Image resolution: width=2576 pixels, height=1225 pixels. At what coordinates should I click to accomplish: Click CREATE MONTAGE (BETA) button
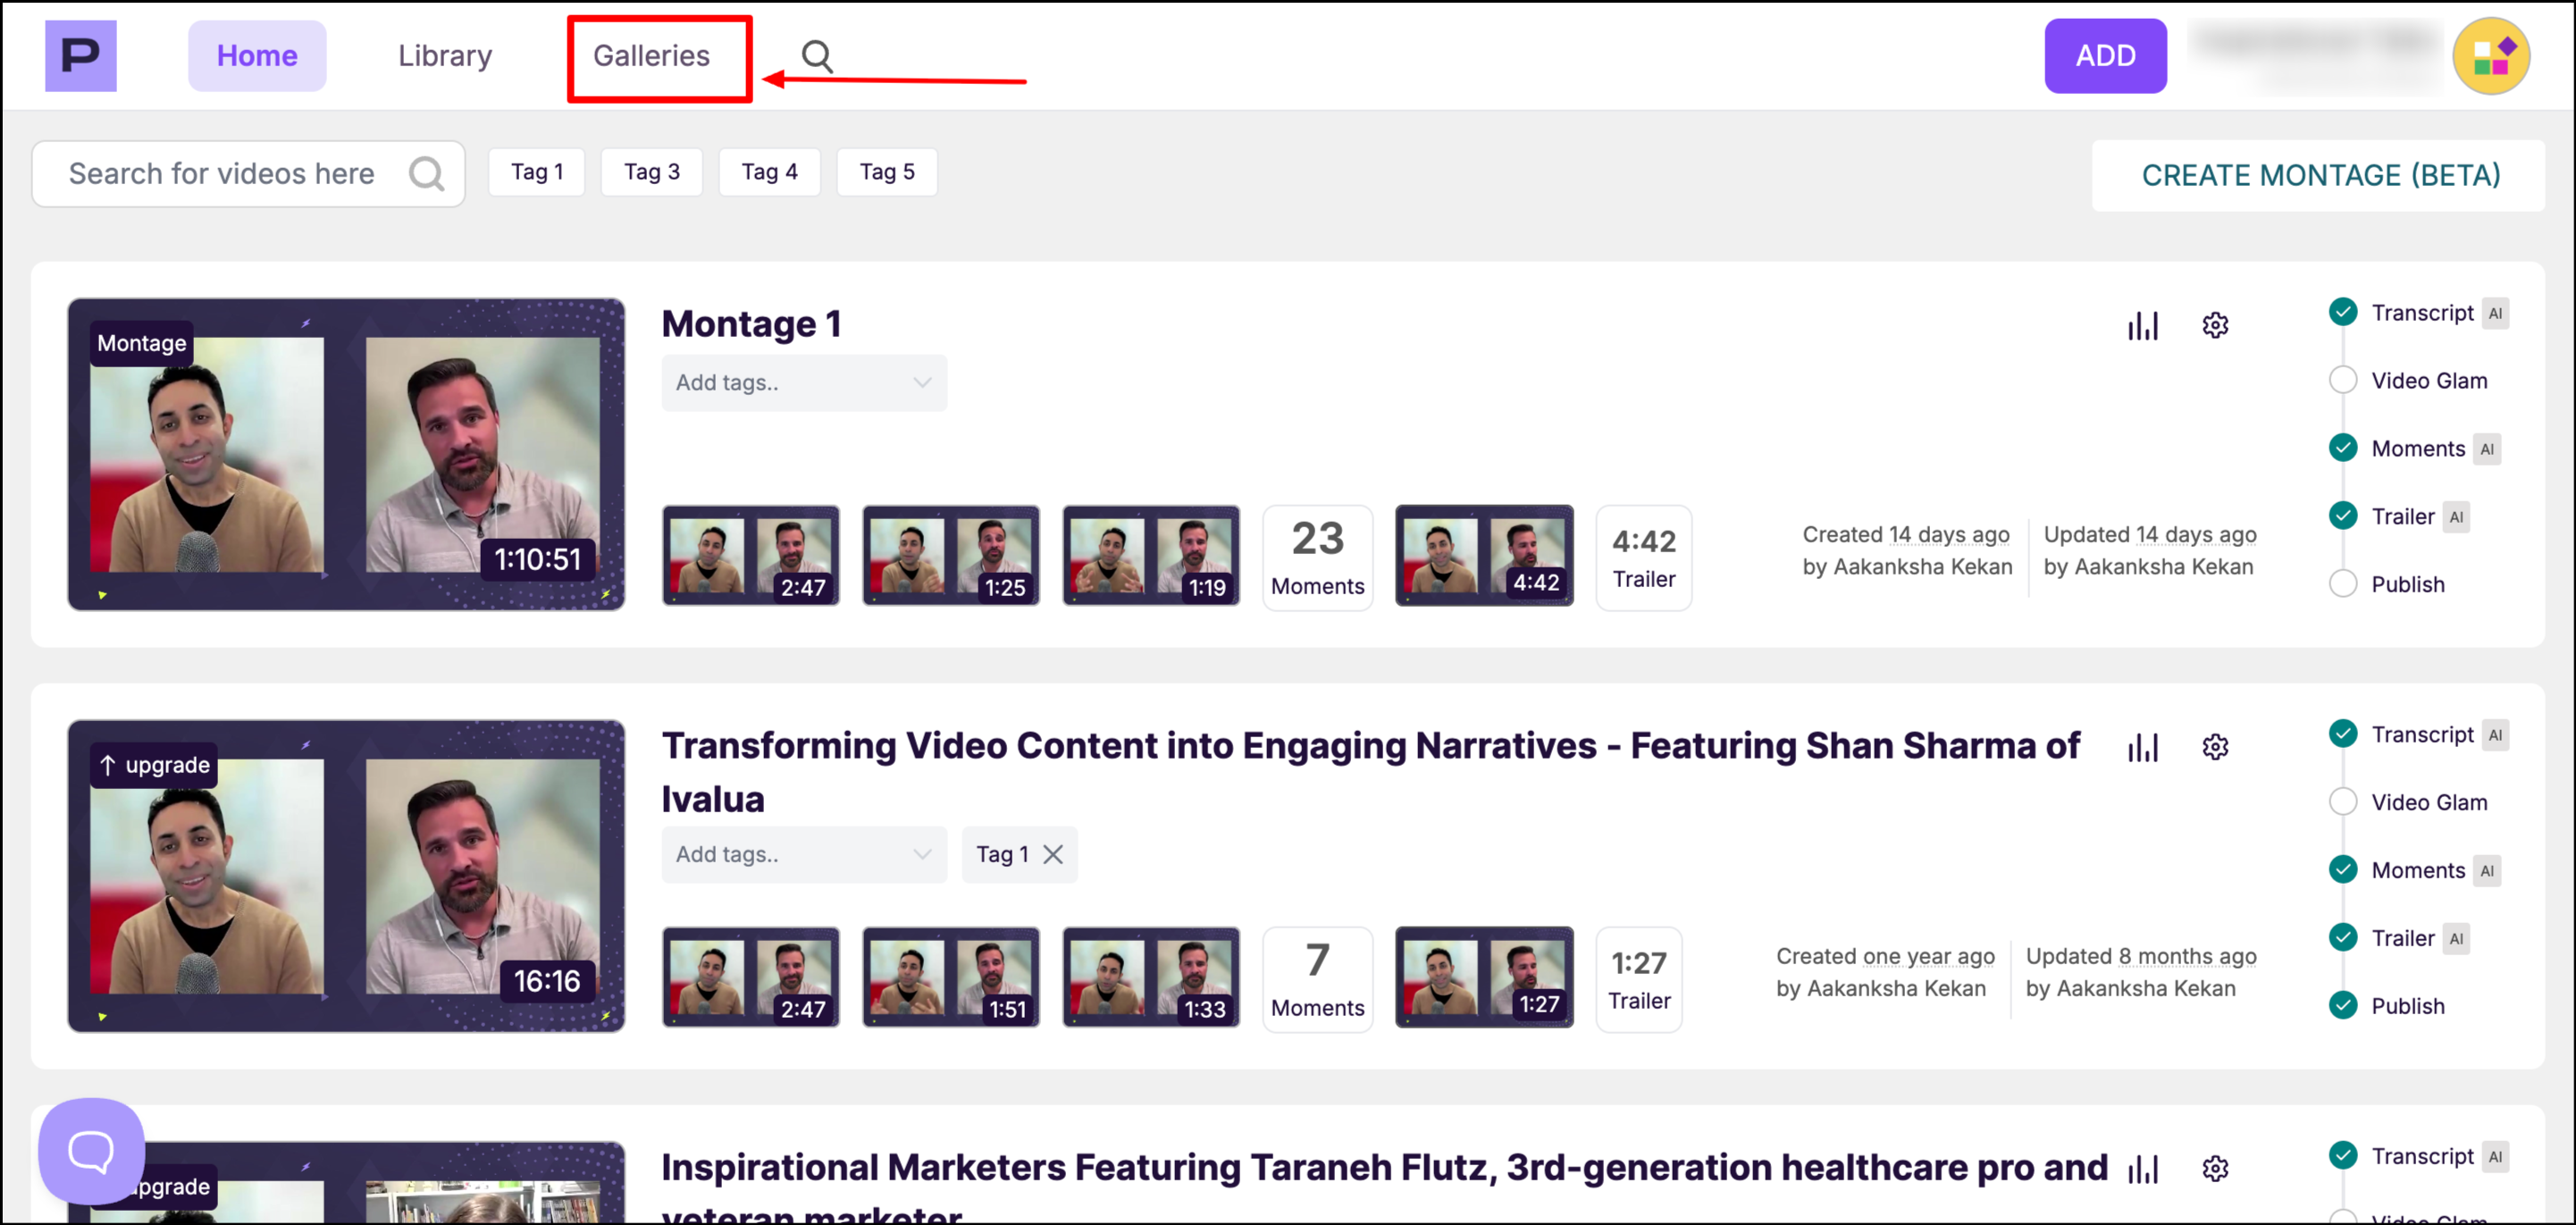point(2319,176)
